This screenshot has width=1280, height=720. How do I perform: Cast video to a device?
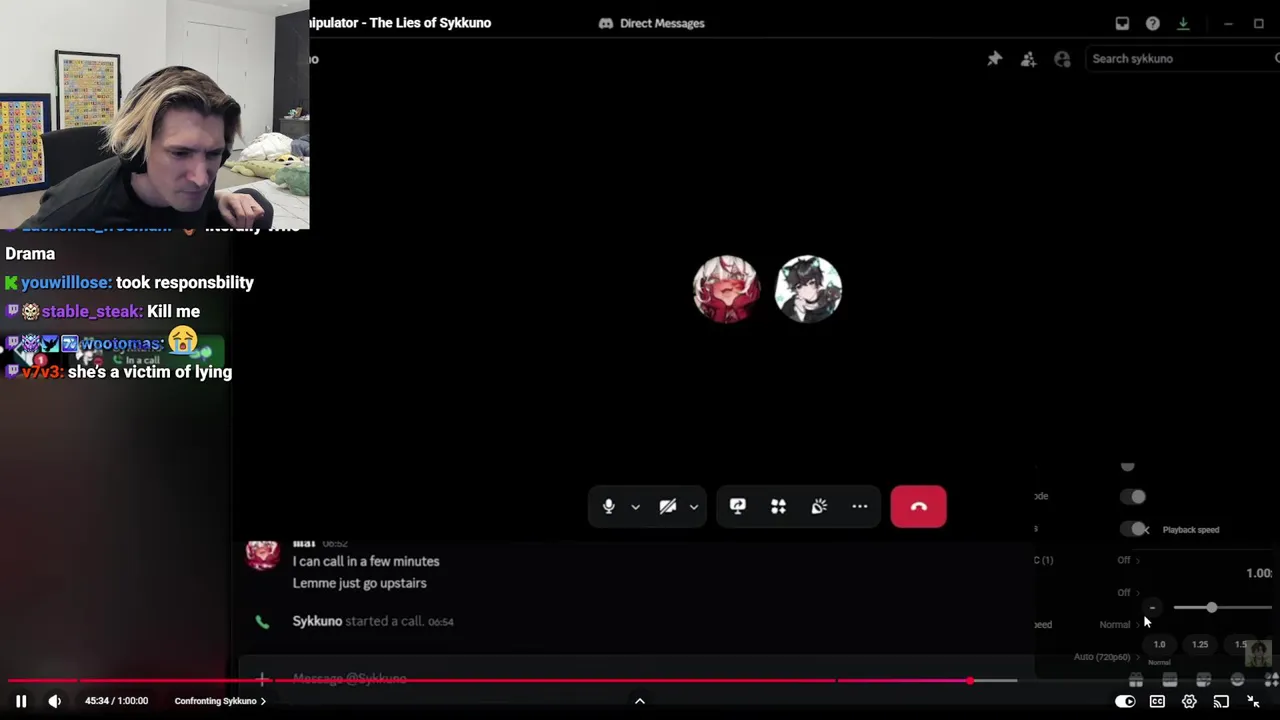pyautogui.click(x=1221, y=701)
